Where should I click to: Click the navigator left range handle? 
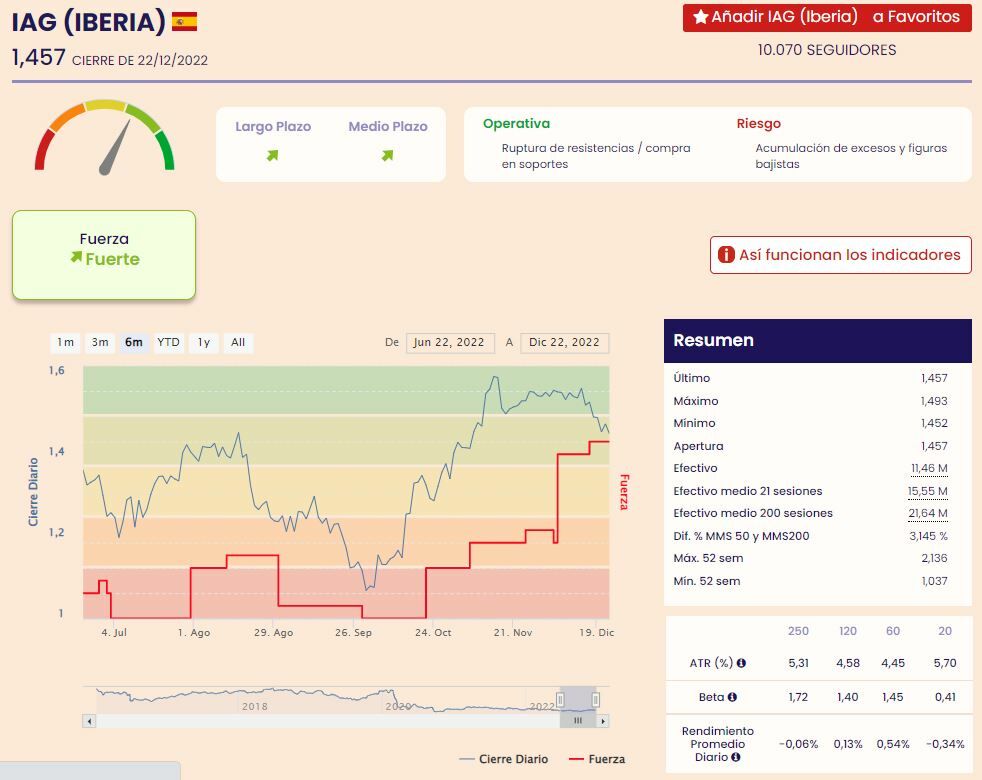(x=561, y=699)
